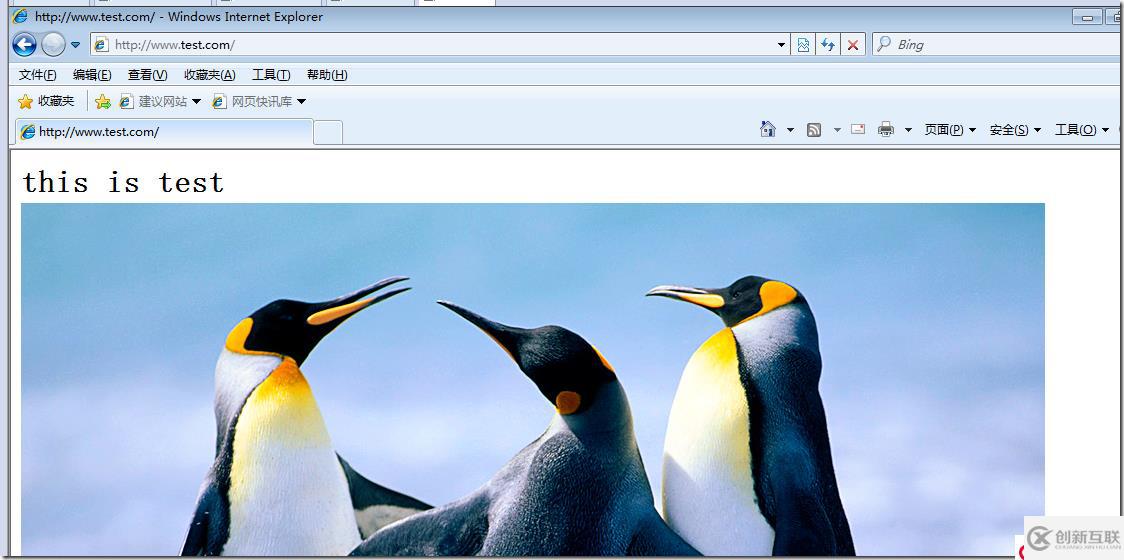
Task: Open the 页面(P) command bar menu
Action: (x=950, y=130)
